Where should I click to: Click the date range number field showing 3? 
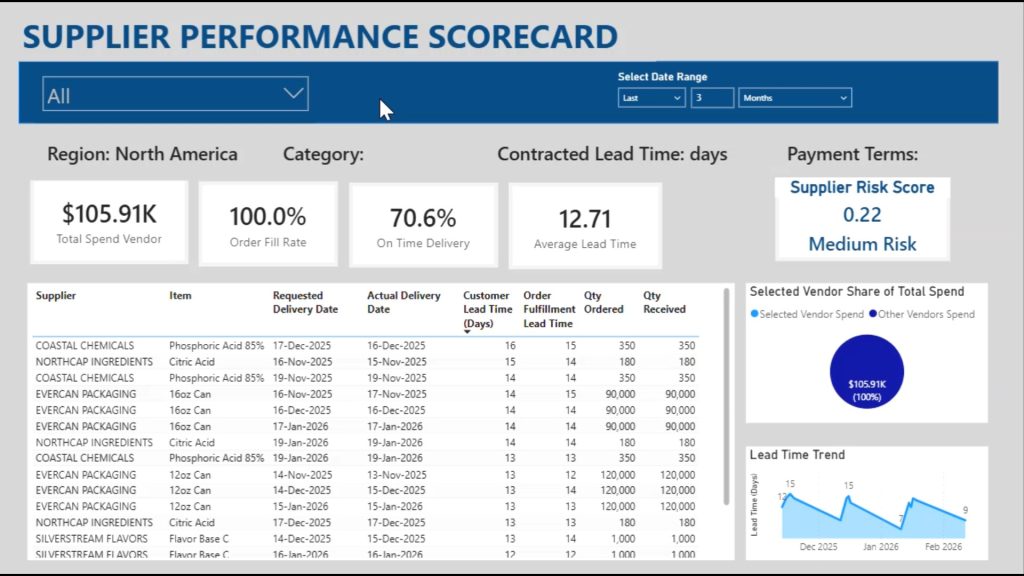[x=712, y=98]
